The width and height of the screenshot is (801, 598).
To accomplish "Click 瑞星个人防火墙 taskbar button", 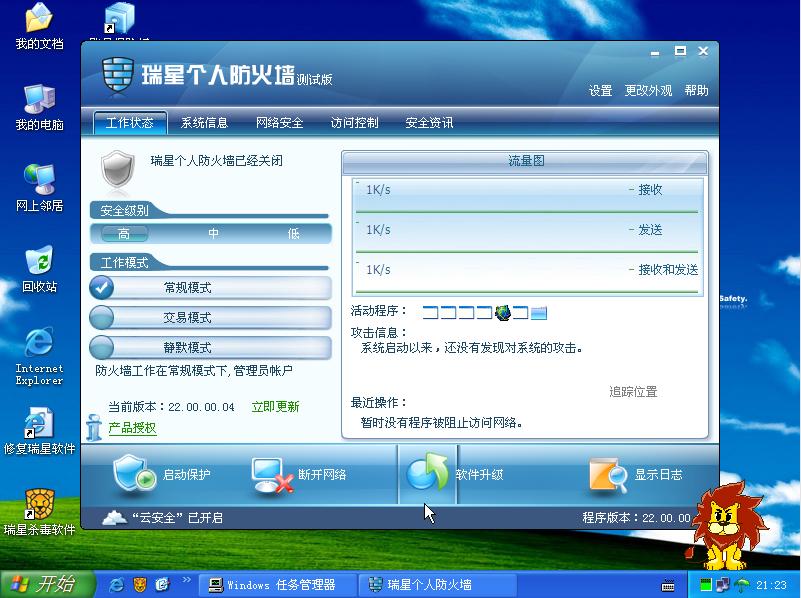I will coord(438,585).
